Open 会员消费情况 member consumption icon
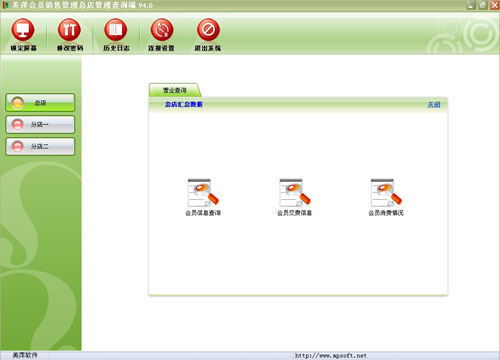 [386, 193]
